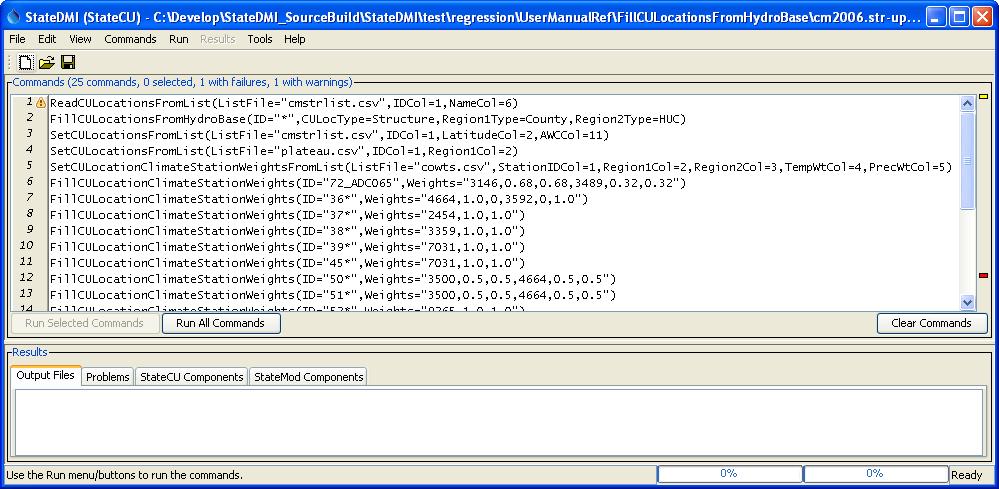The height and width of the screenshot is (489, 999).
Task: Click Run All Commands button
Action: [x=221, y=323]
